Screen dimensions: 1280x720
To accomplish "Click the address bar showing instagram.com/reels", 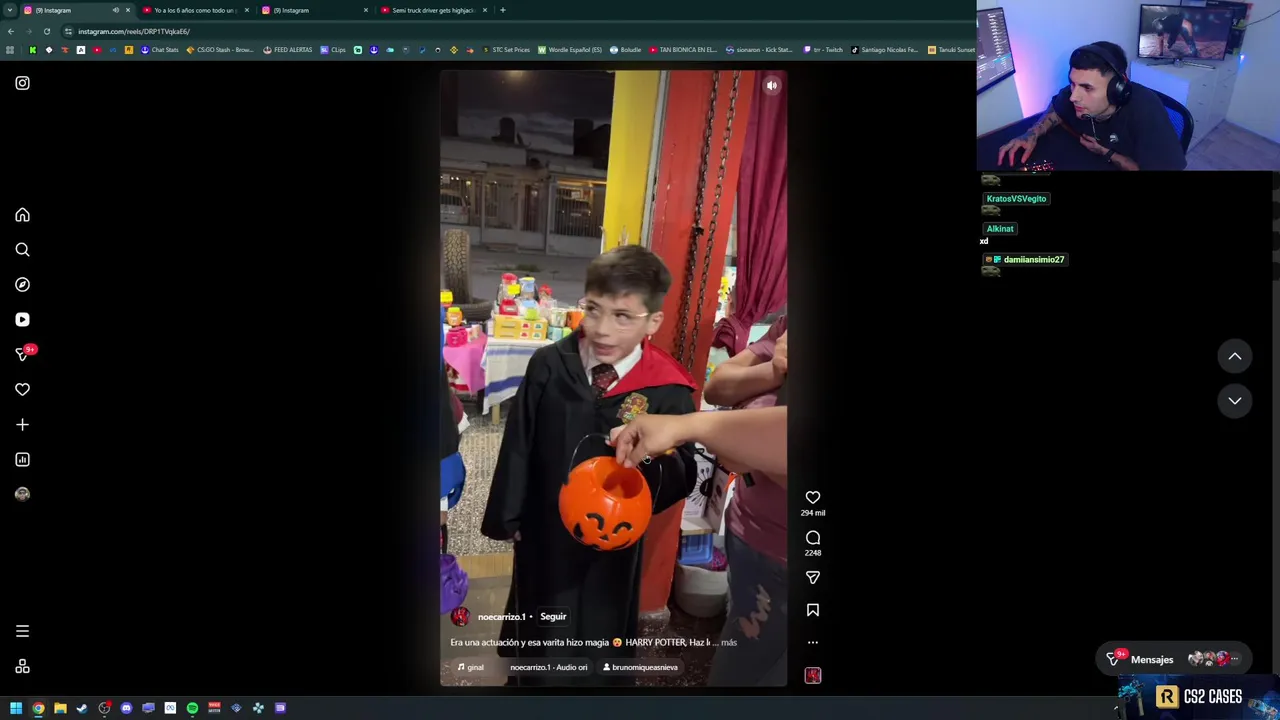I will [515, 31].
